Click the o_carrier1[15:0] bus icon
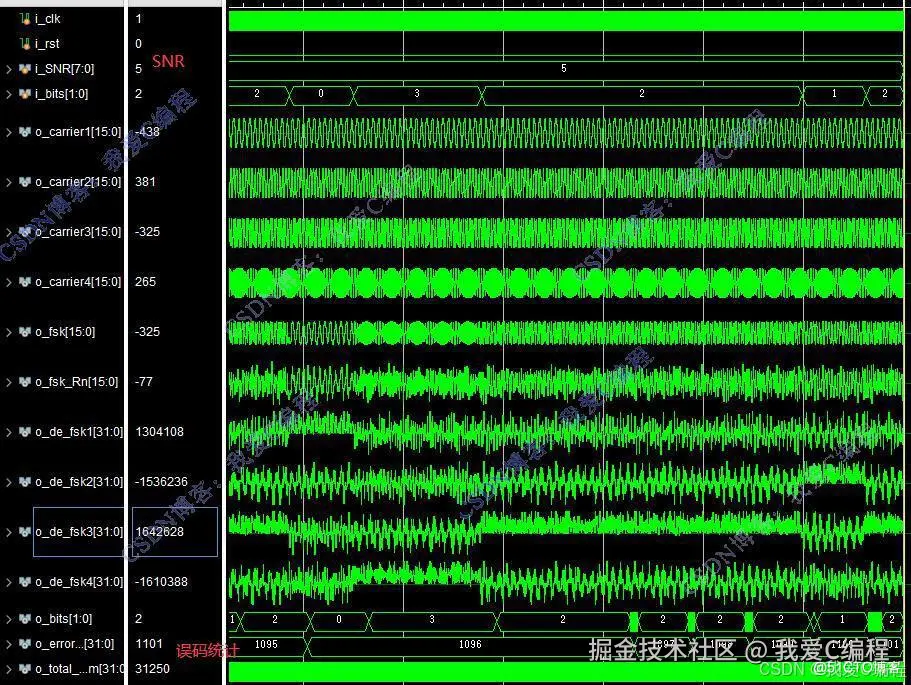 click(24, 132)
